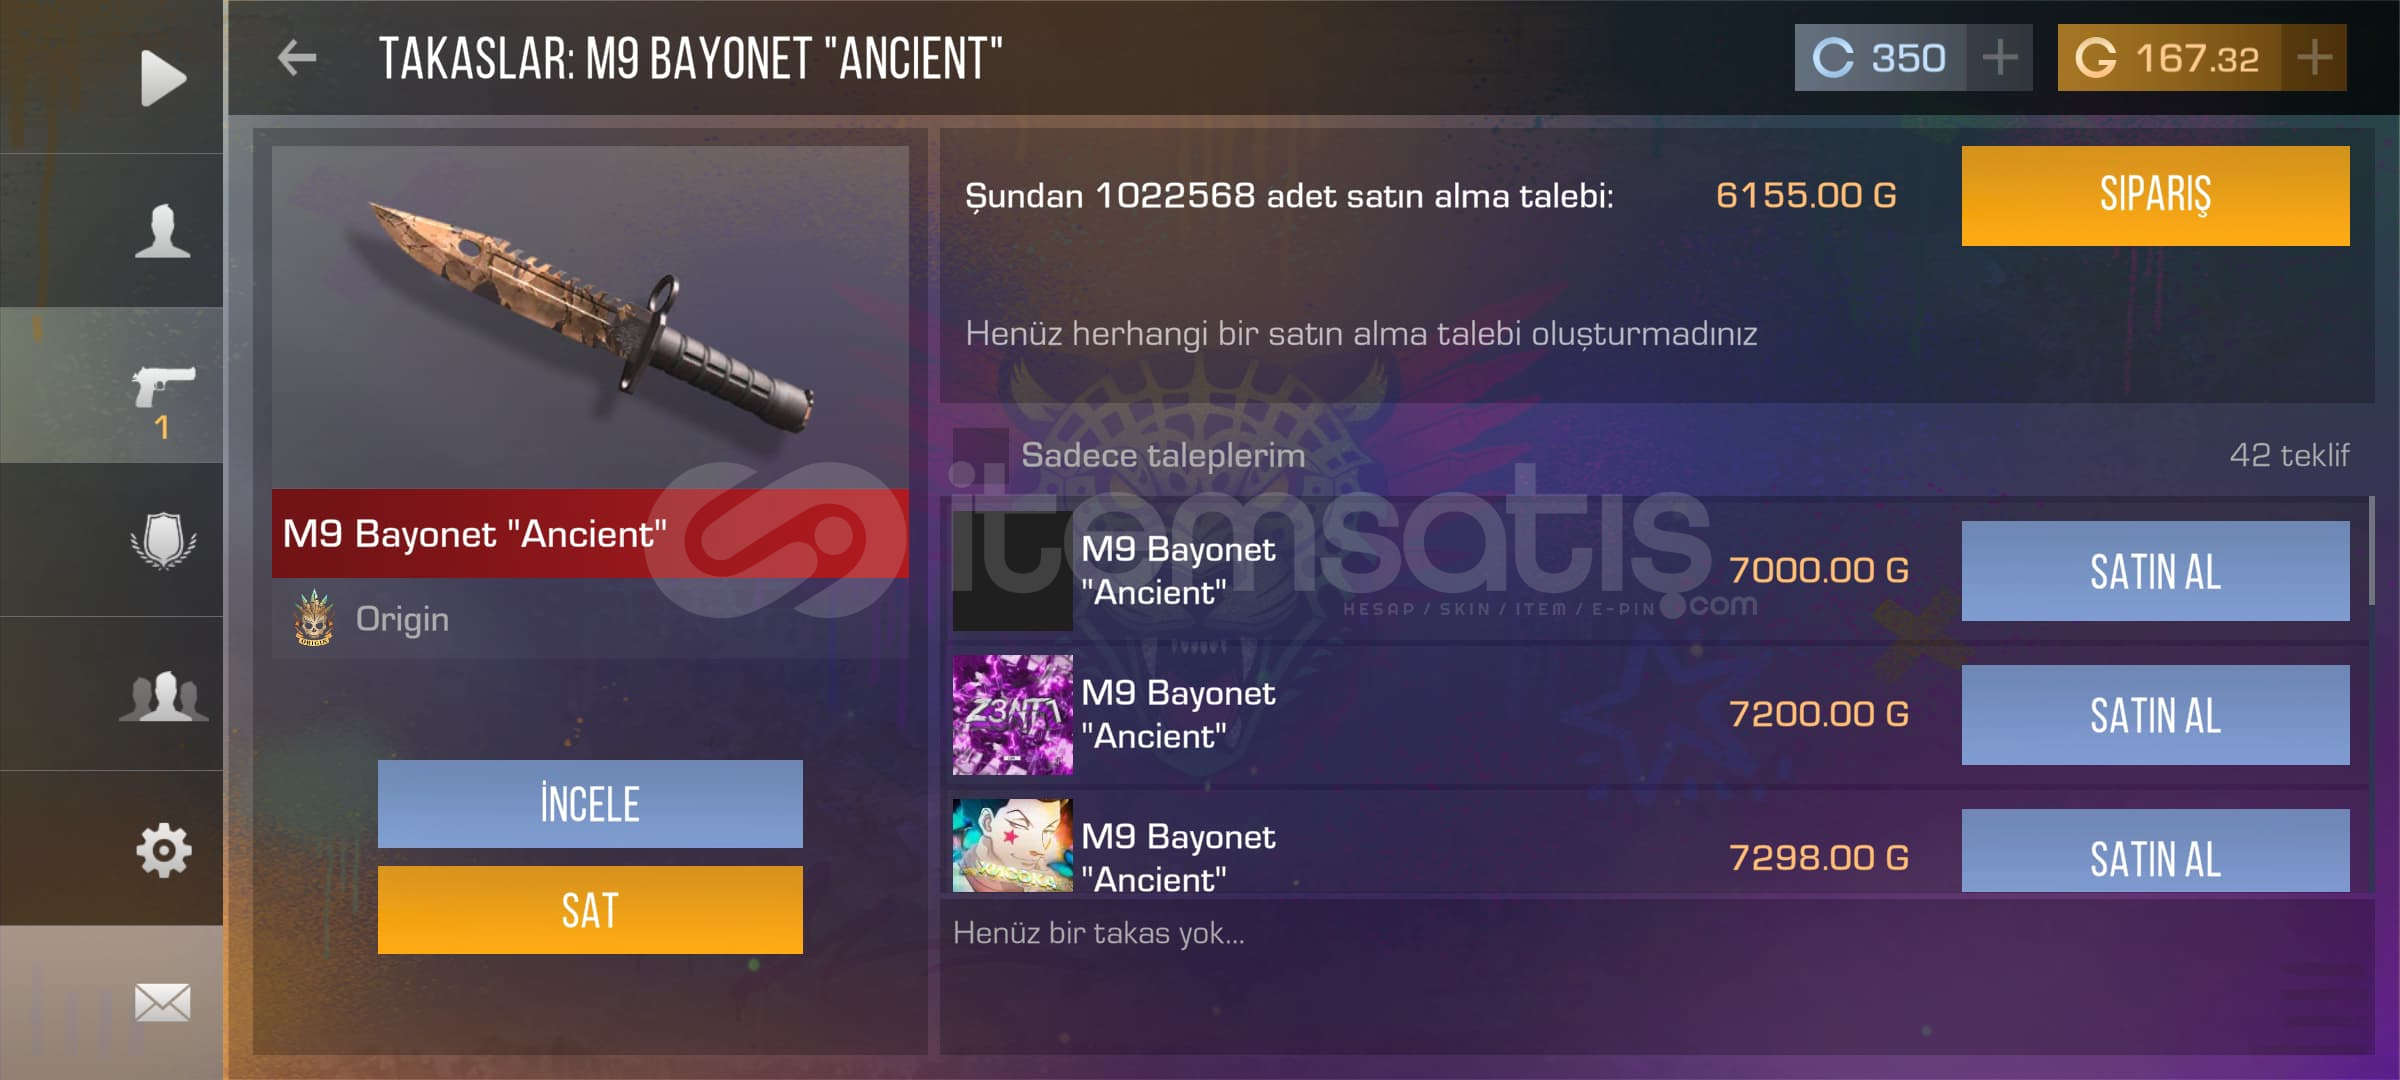This screenshot has width=2400, height=1080.
Task: Open the Play menu arrow icon
Action: tap(163, 77)
